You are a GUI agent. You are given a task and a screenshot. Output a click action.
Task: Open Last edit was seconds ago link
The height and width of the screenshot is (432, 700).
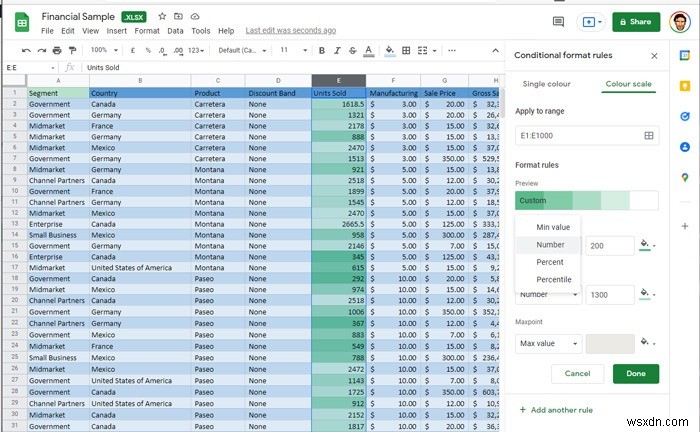[x=291, y=30]
